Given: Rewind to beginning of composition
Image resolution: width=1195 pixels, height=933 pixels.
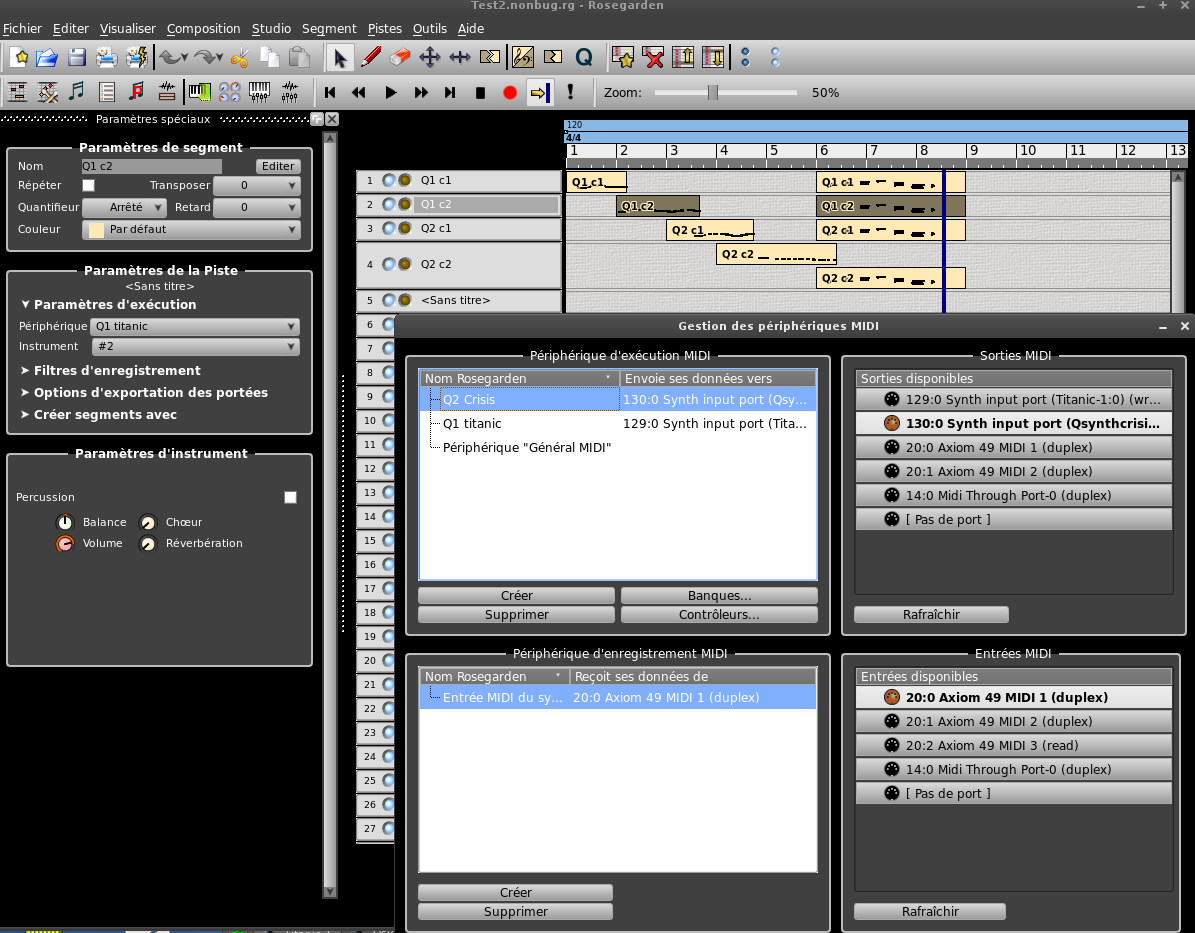Looking at the screenshot, I should (330, 92).
